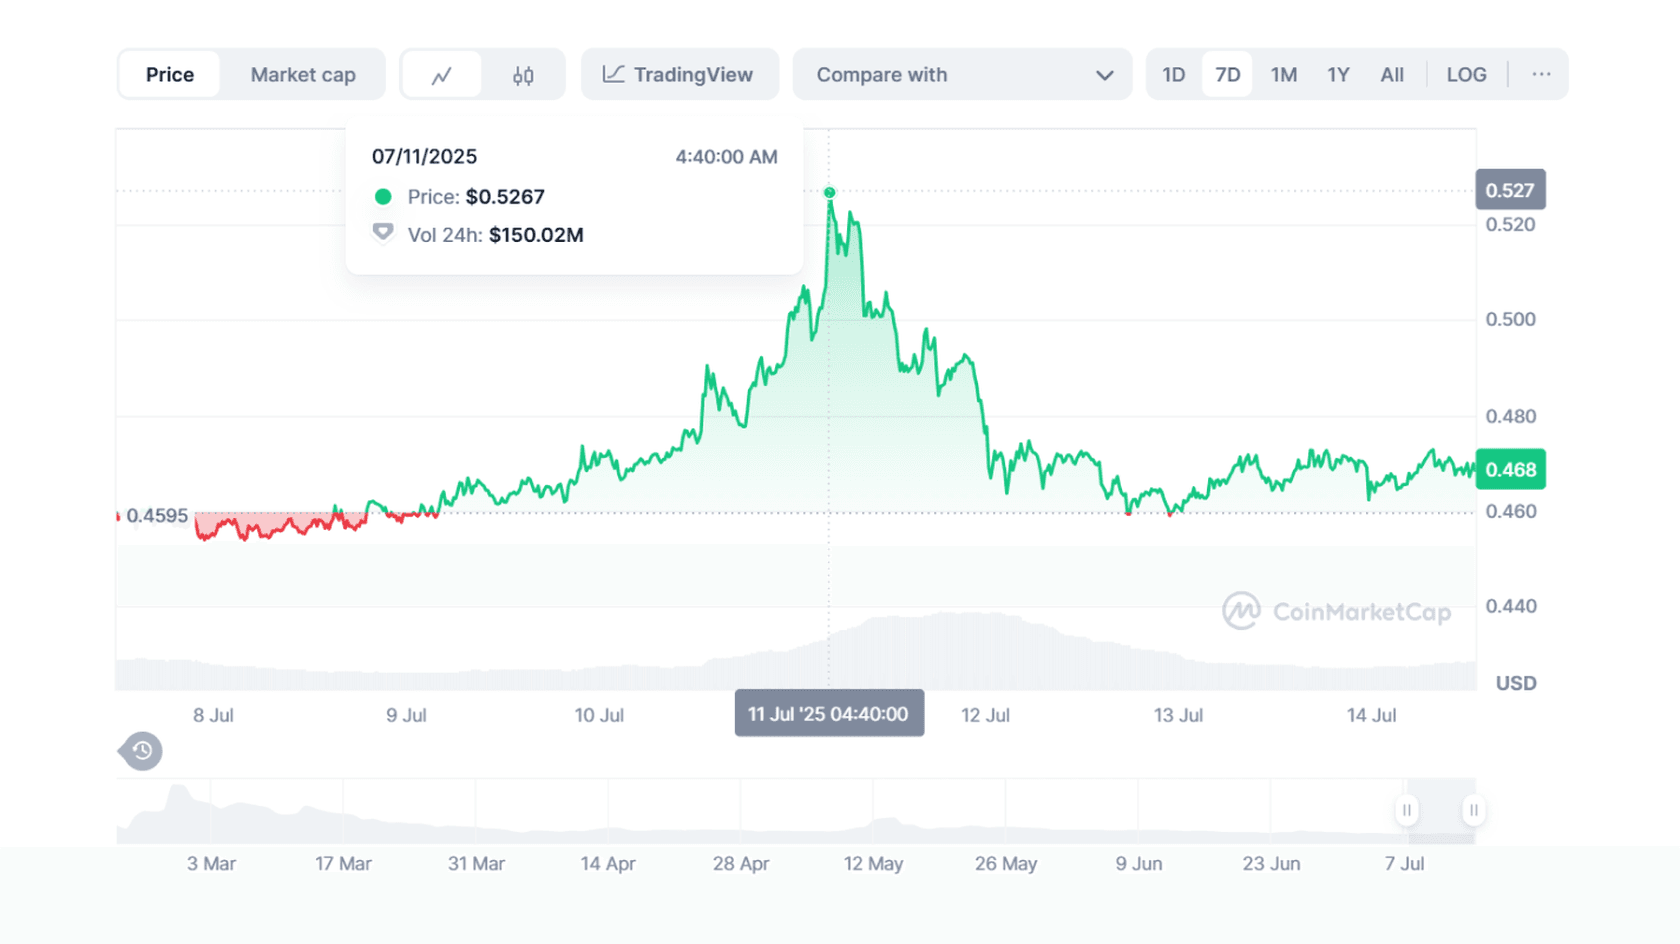Expand the Compare with chevron arrow

(1104, 75)
